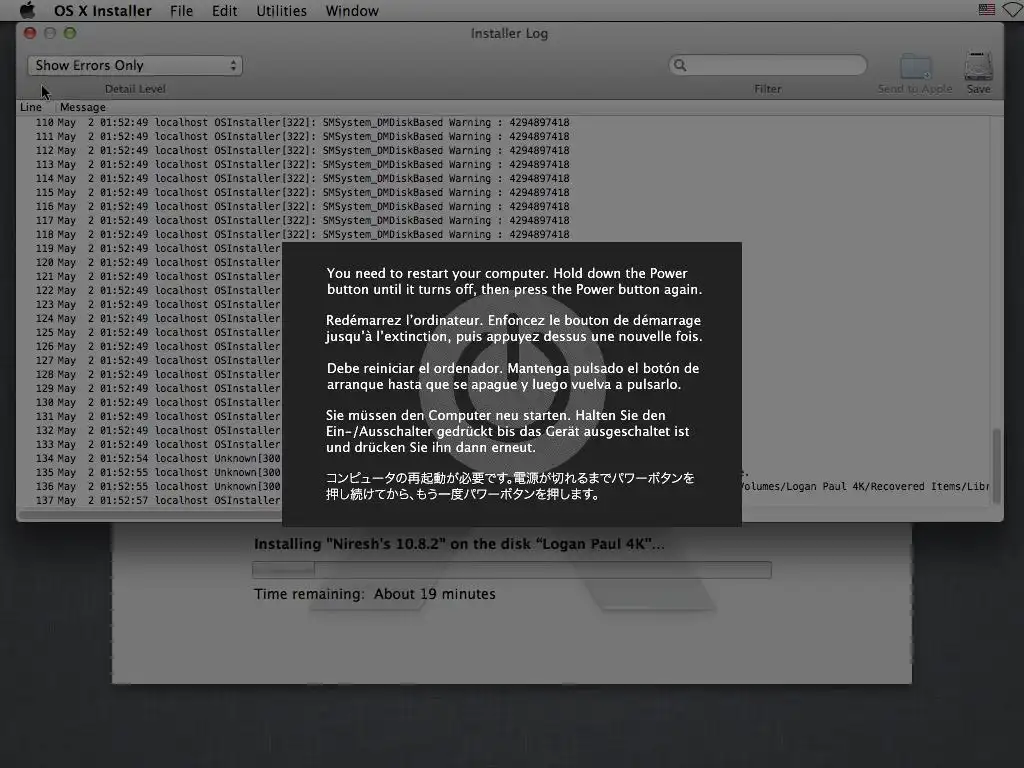1024x768 pixels.
Task: Zoom the Installer Log window
Action: [70, 33]
